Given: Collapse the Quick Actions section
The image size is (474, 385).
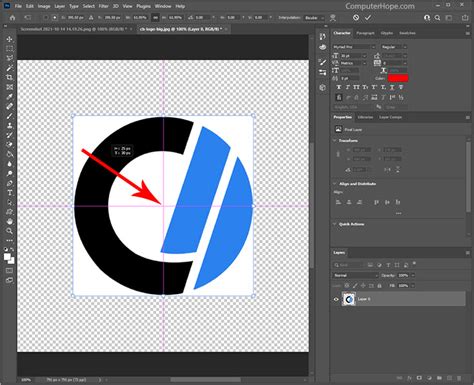Looking at the screenshot, I should tap(335, 224).
